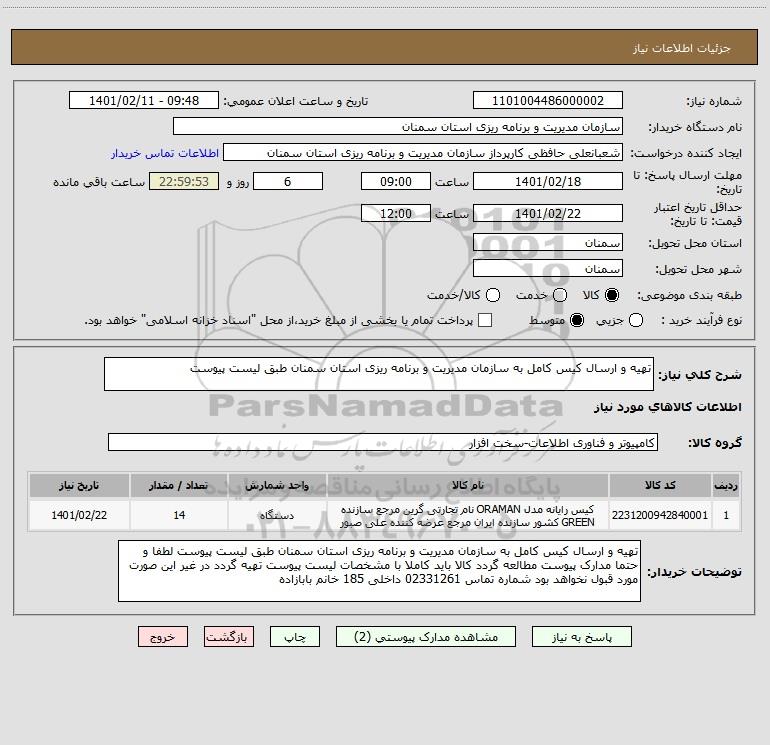Image resolution: width=770 pixels, height=745 pixels.
Task: Click the buyer organization name field
Action: (398, 127)
